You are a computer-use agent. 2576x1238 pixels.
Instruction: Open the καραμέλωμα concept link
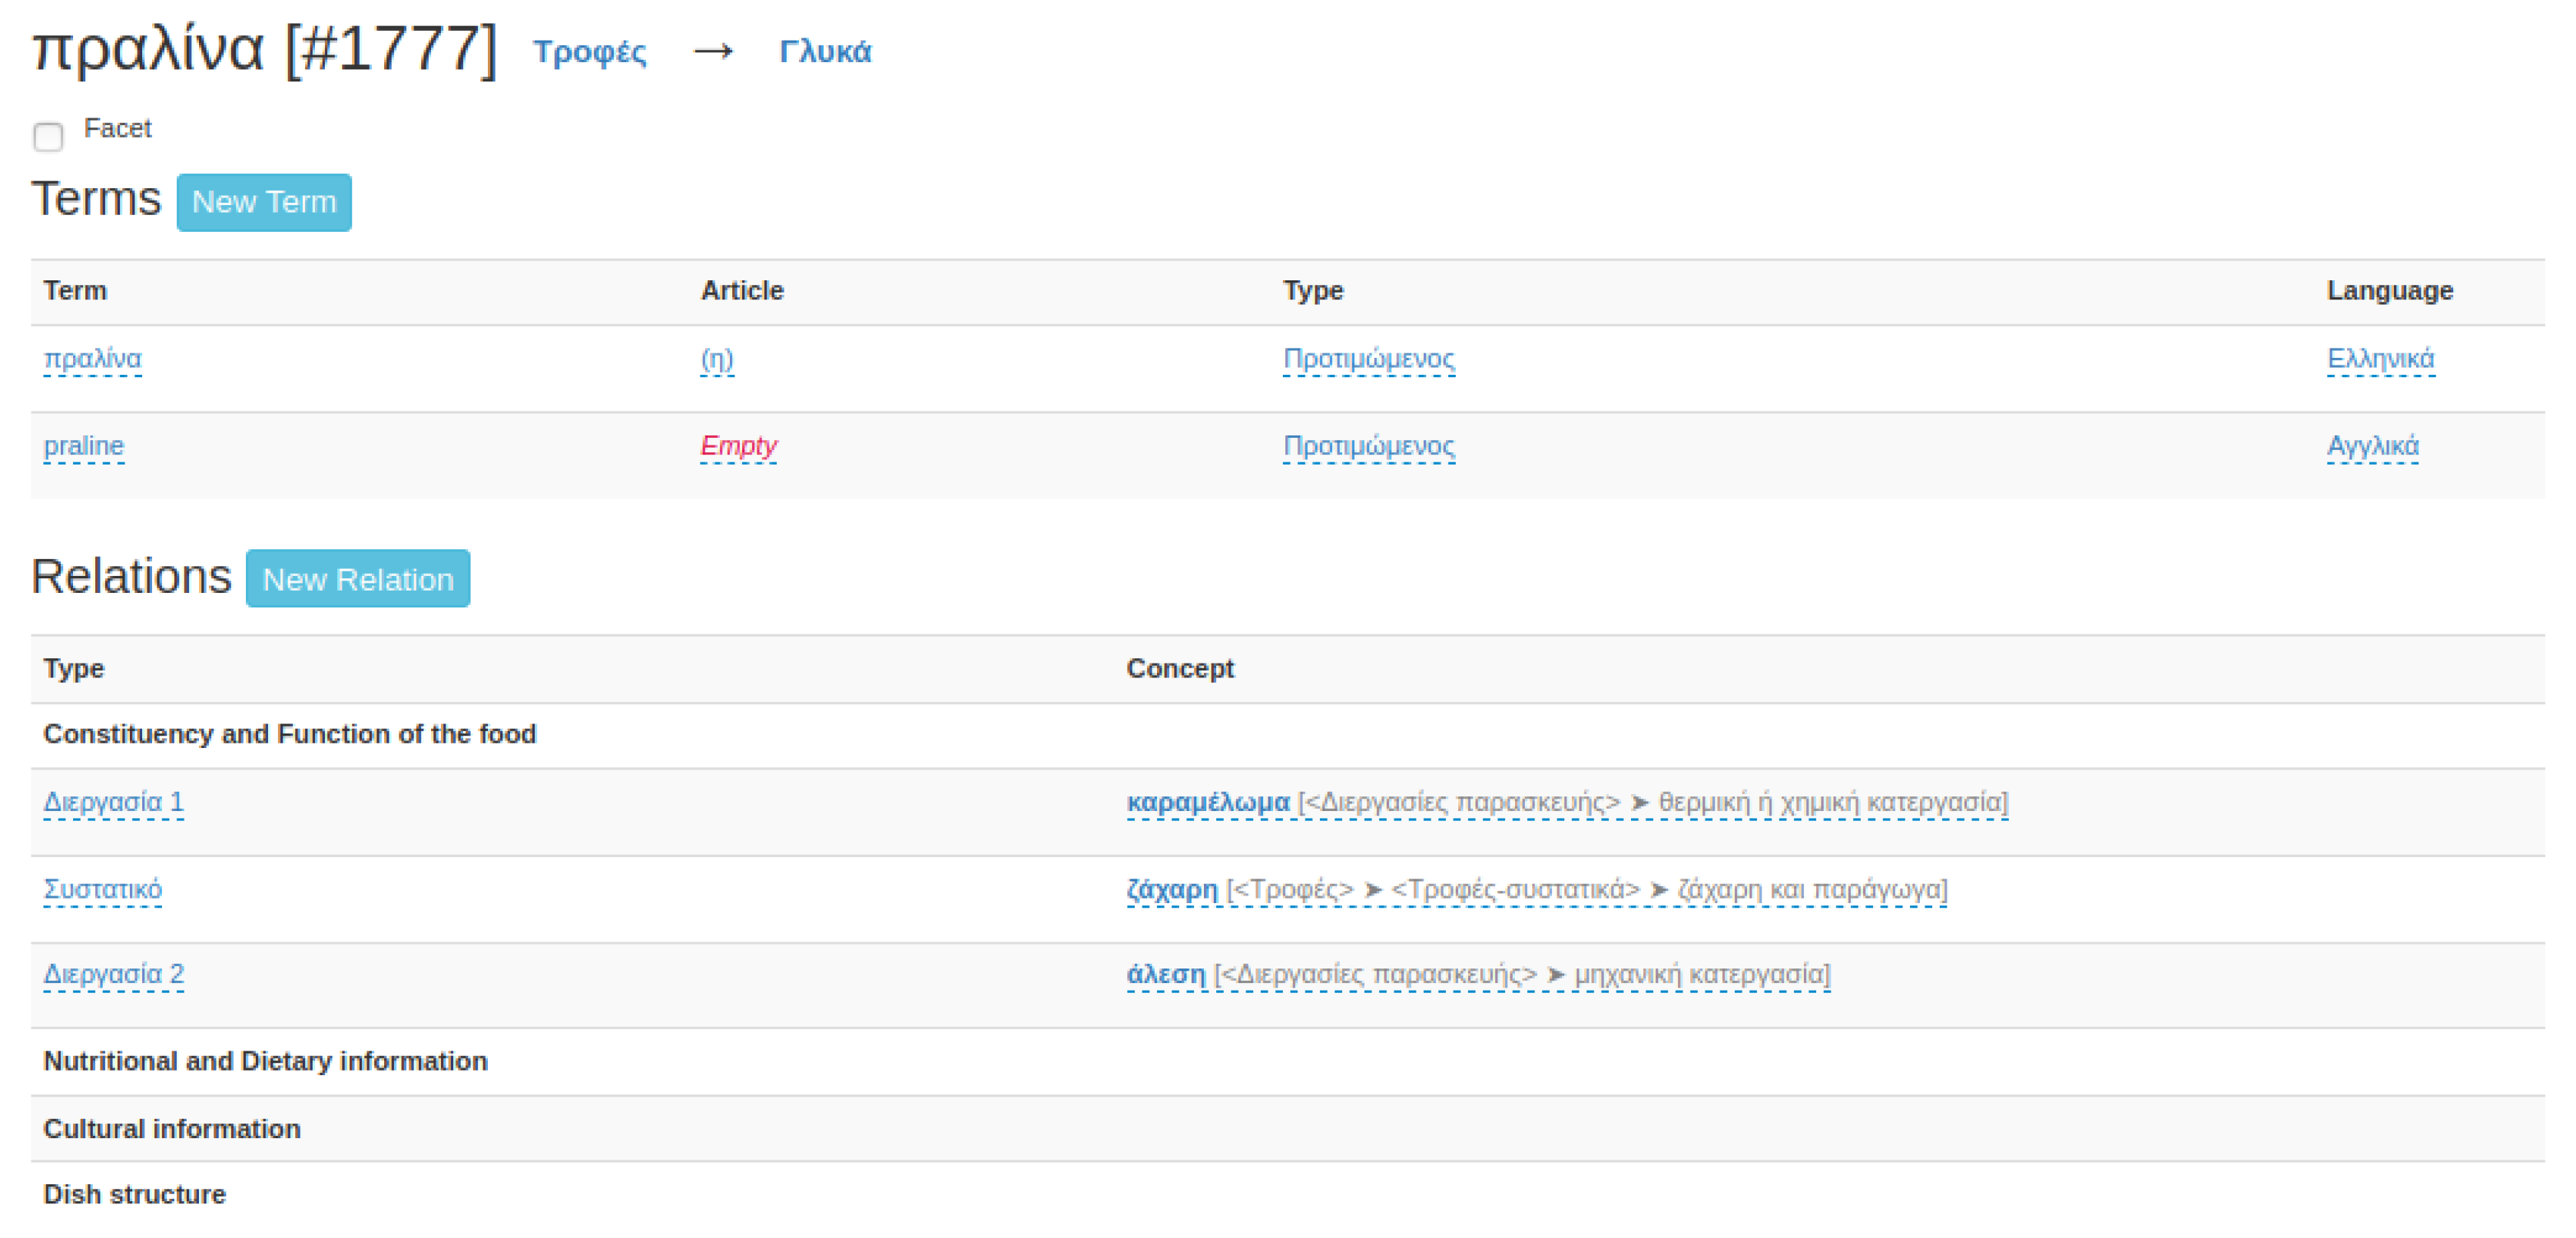click(1207, 803)
